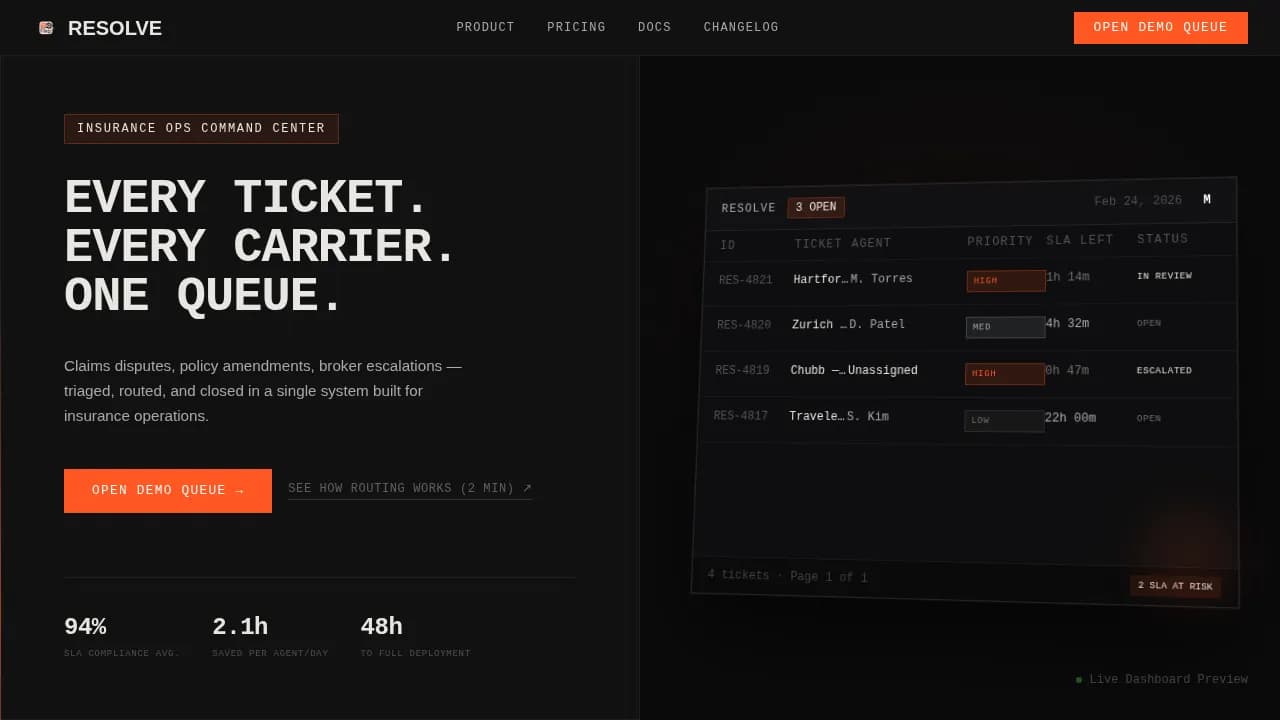
Task: Open the CHANGELOG nav item
Action: [741, 28]
